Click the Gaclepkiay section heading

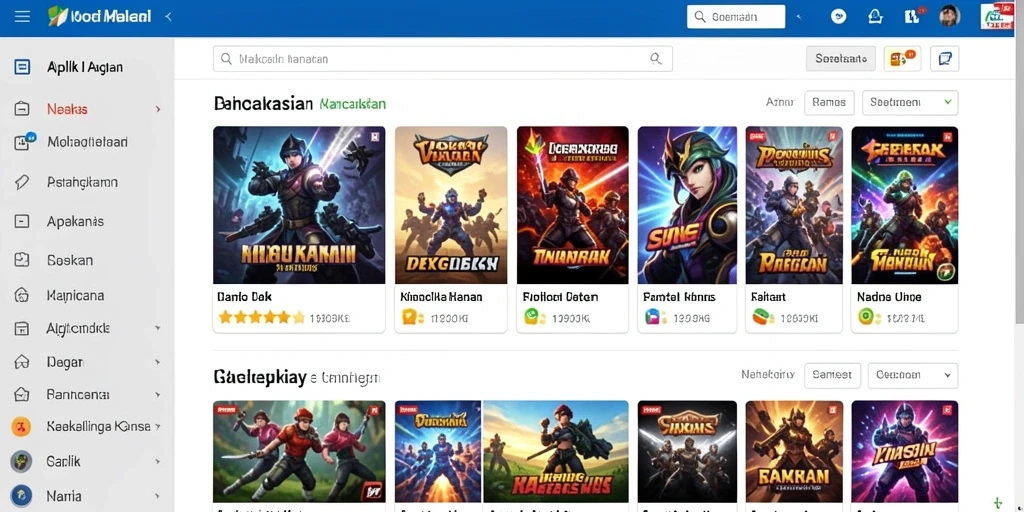pyautogui.click(x=260, y=377)
